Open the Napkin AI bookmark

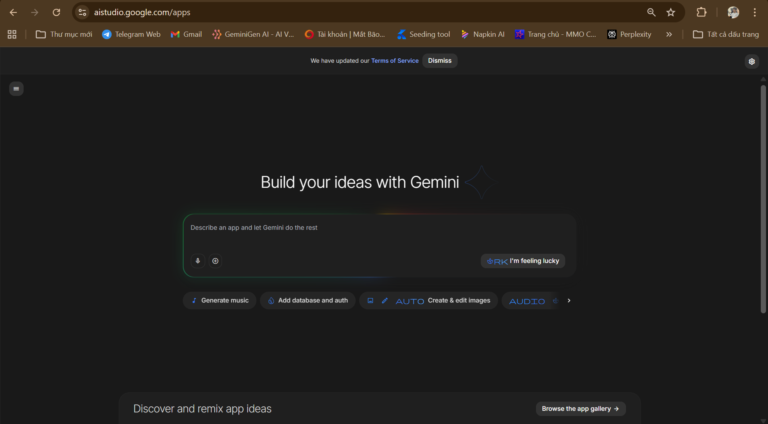[482, 34]
